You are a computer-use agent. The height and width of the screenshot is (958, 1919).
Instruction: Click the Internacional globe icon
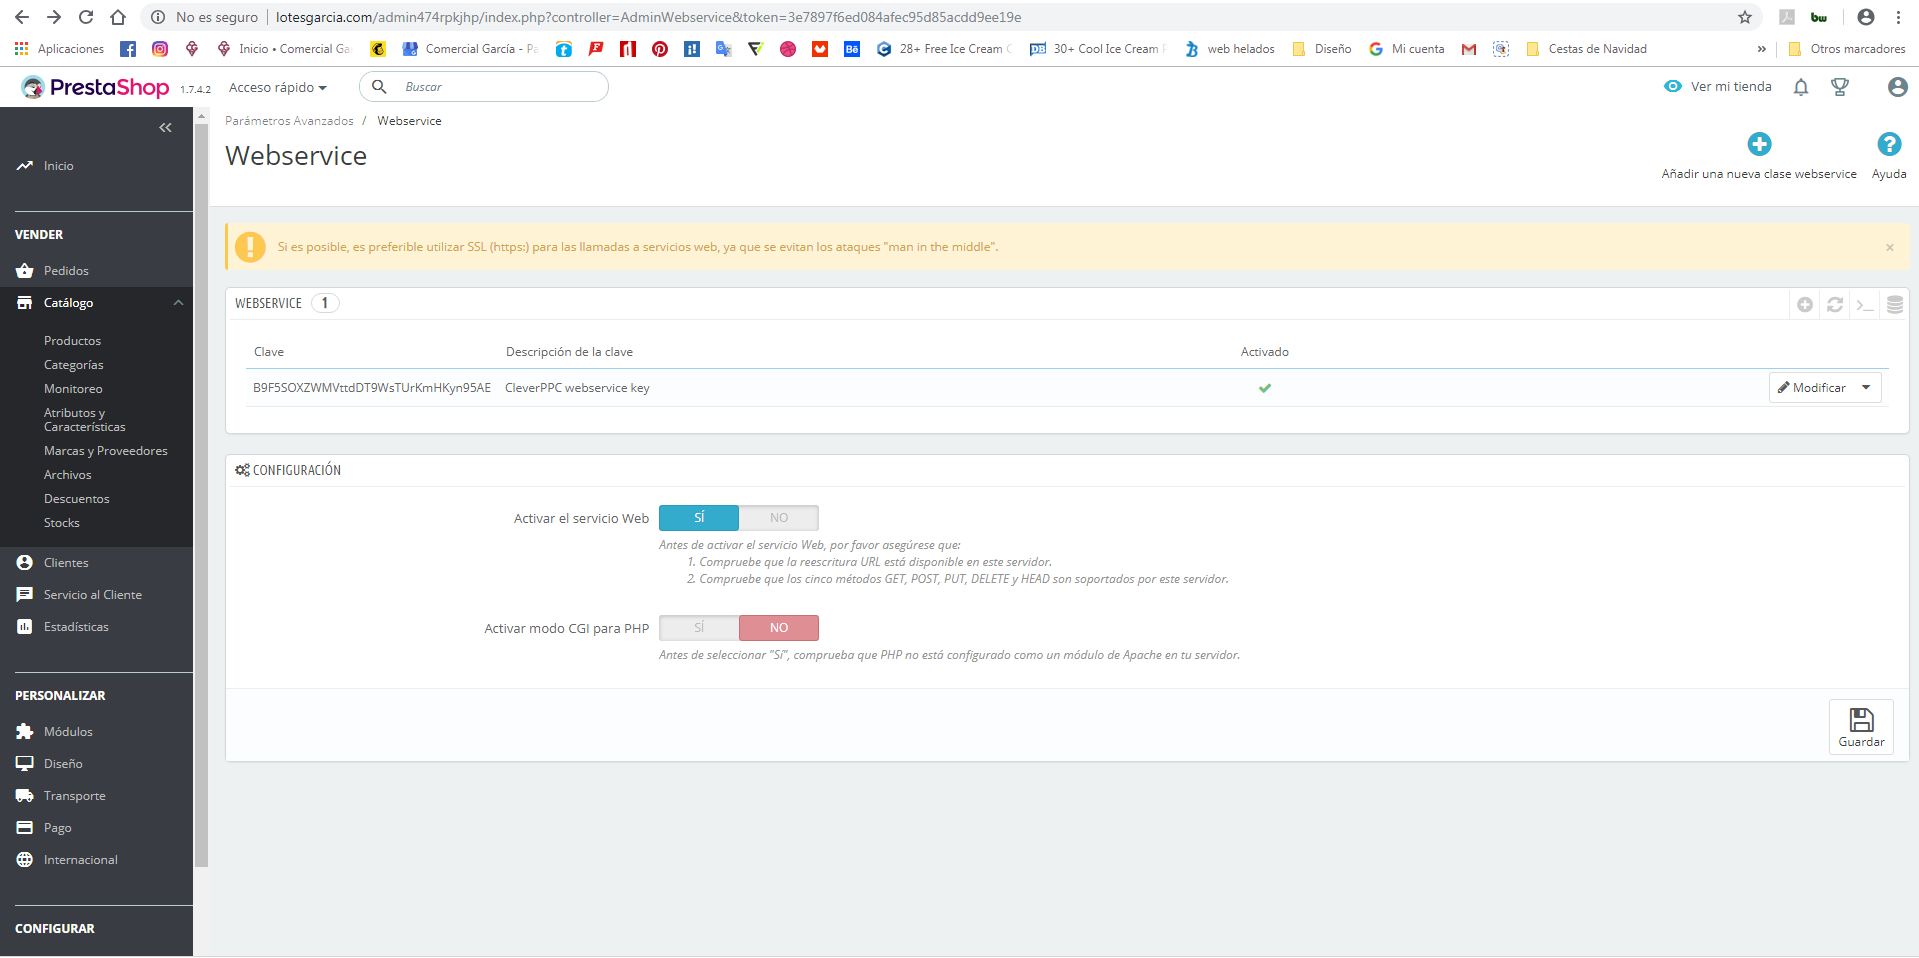click(25, 860)
